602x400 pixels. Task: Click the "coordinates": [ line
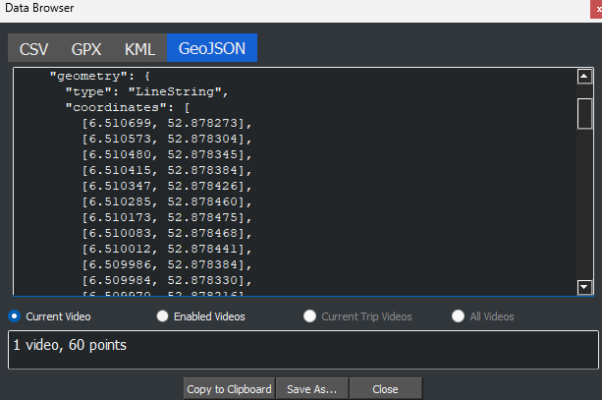127,107
